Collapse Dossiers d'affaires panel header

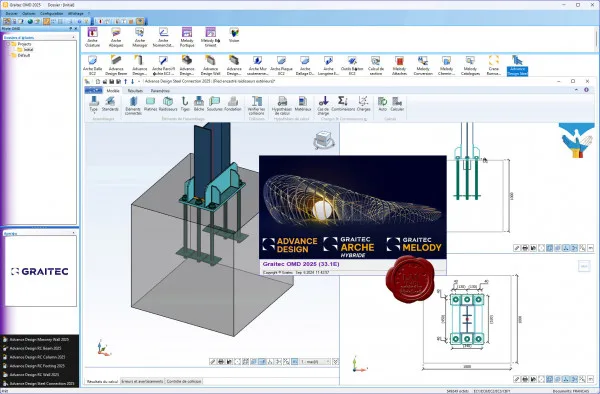pyautogui.click(x=73, y=37)
